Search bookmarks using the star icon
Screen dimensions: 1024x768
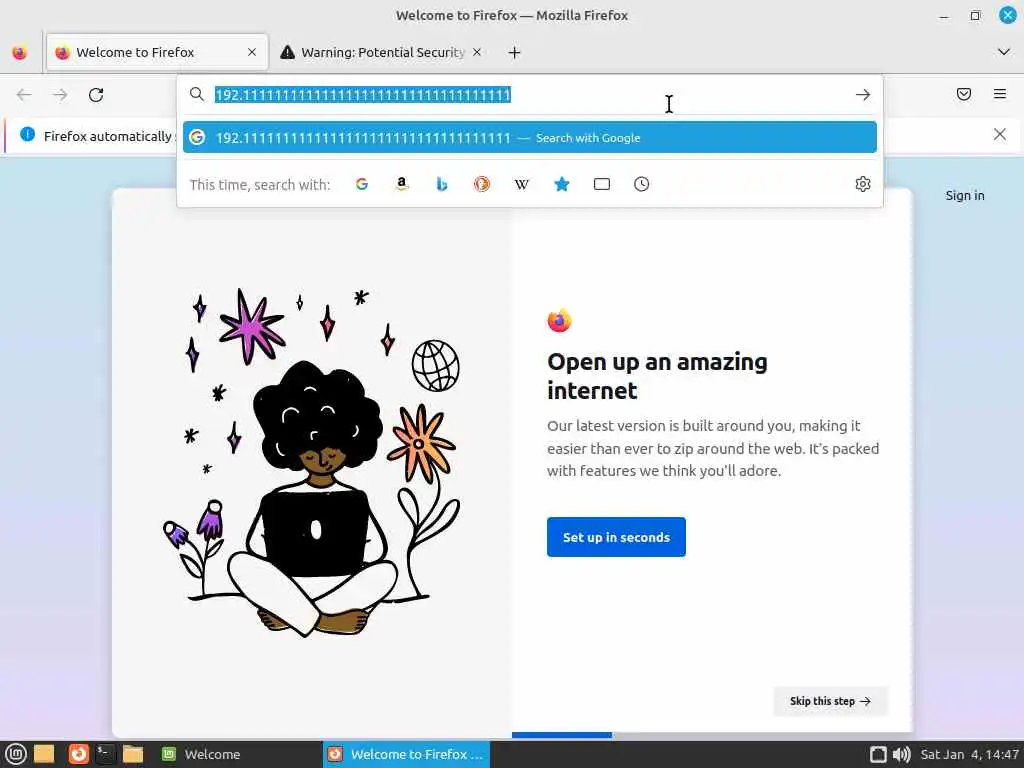coord(562,184)
